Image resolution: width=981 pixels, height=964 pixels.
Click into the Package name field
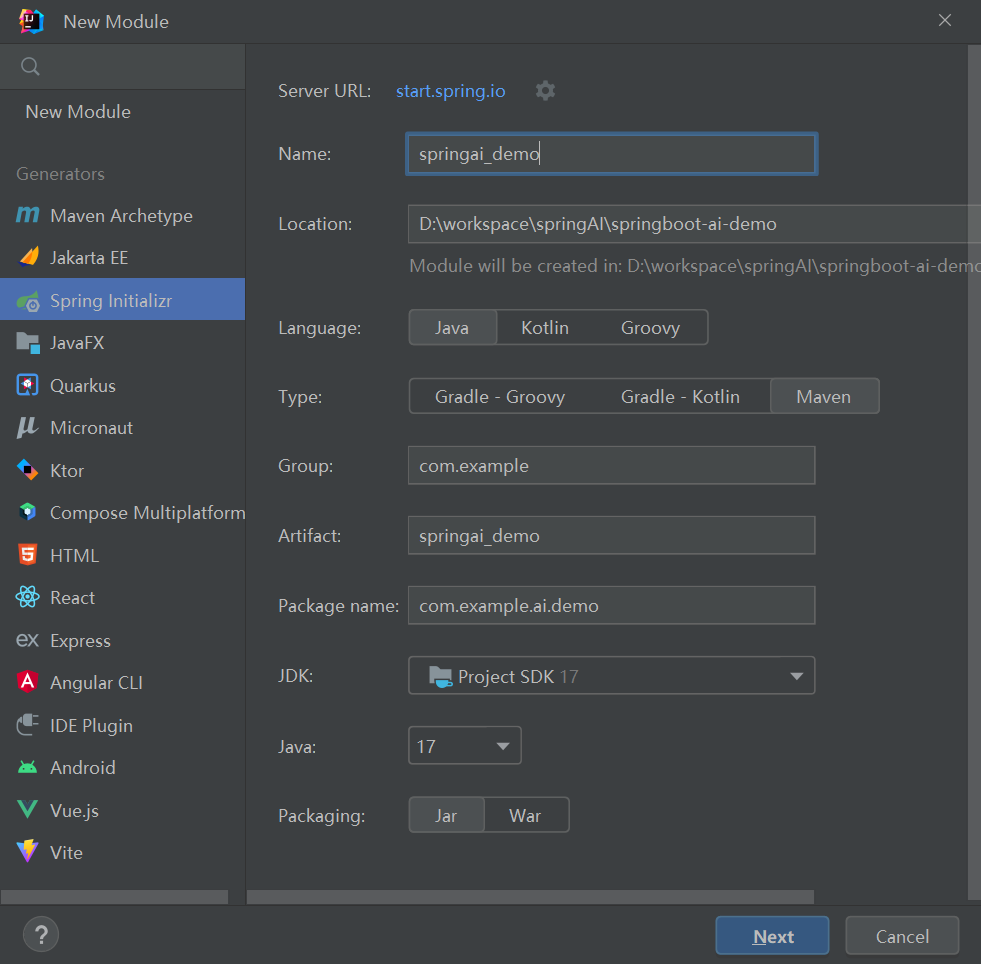click(x=611, y=606)
